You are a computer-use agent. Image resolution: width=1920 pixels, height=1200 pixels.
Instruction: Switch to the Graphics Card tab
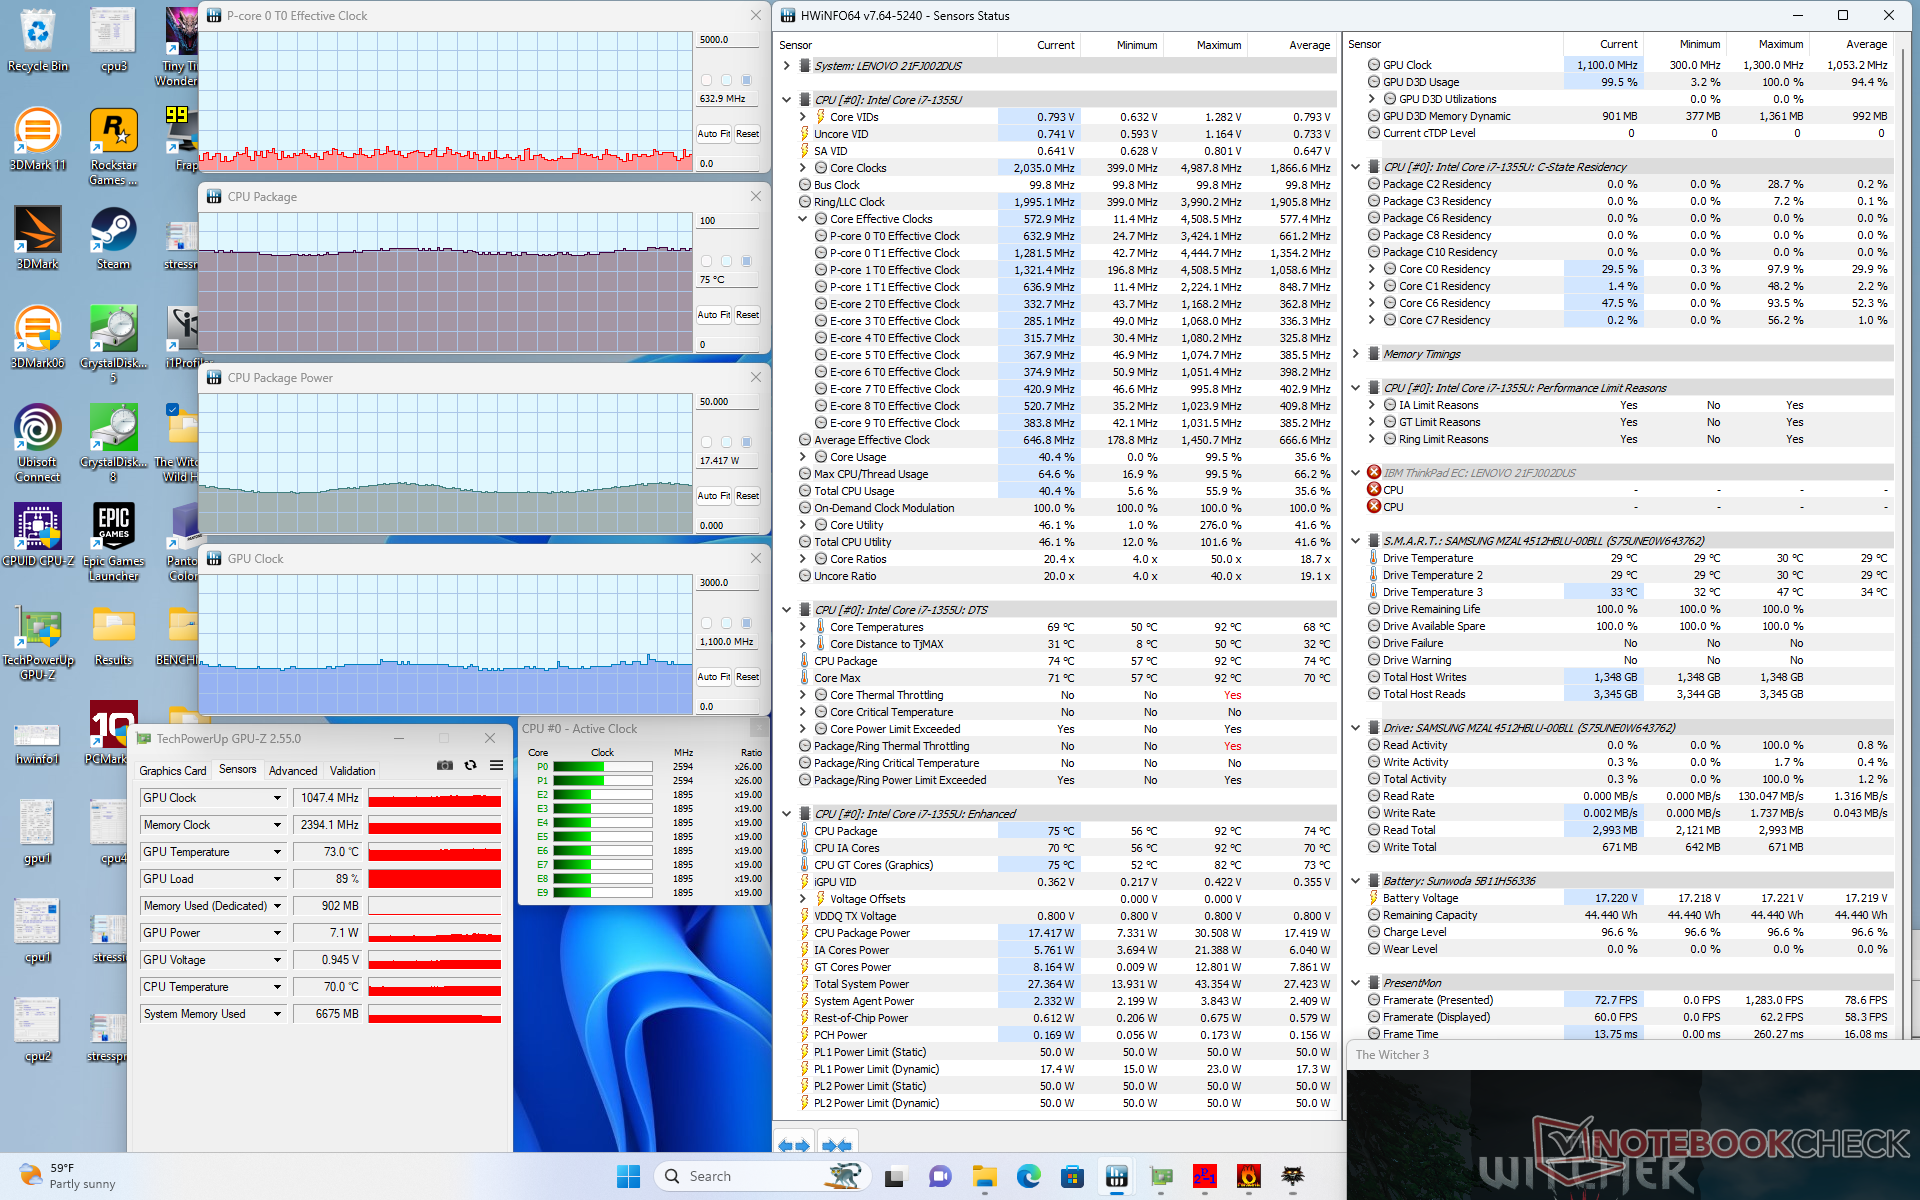173,770
